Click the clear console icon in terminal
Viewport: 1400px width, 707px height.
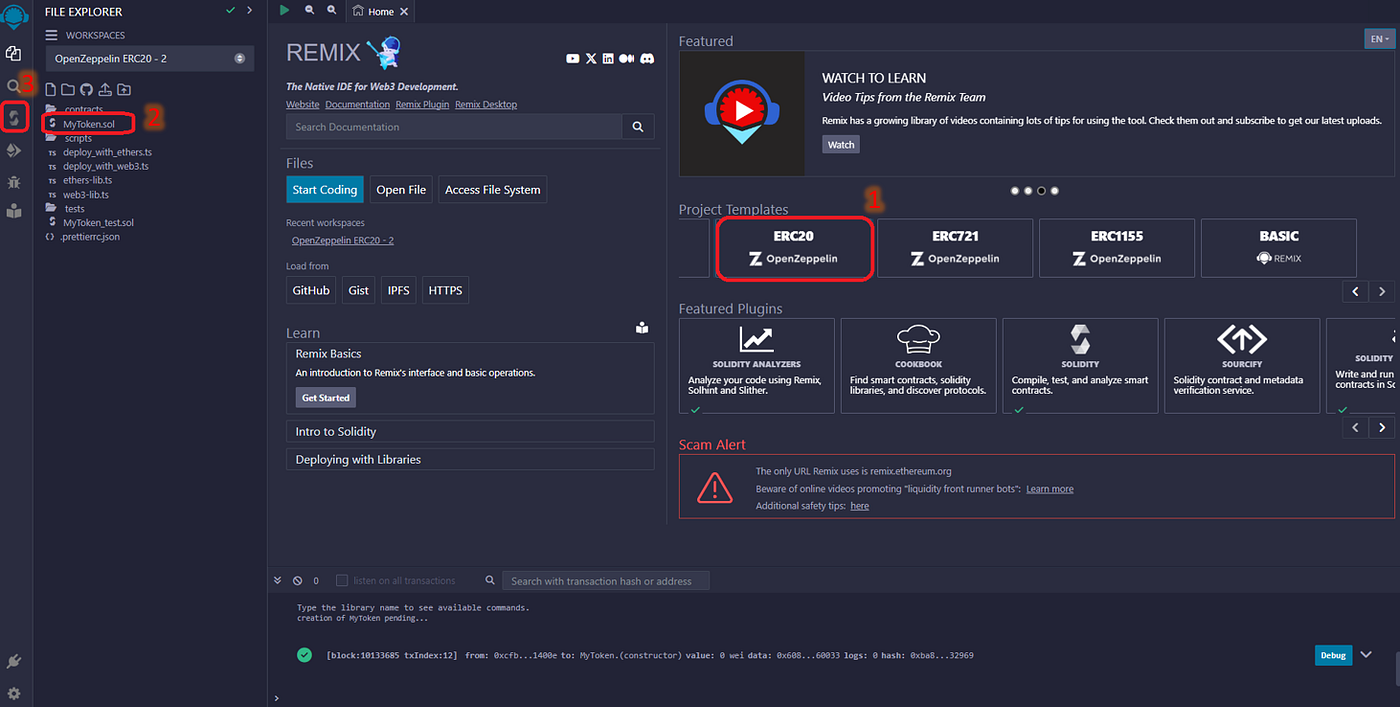click(298, 581)
